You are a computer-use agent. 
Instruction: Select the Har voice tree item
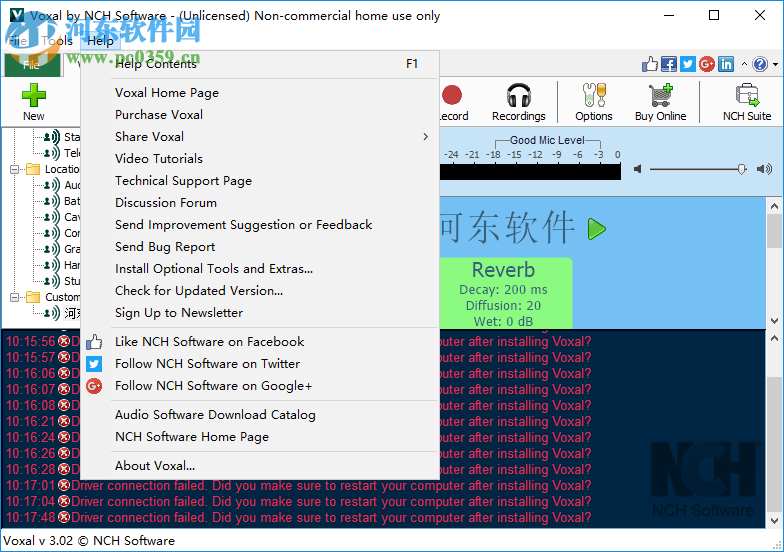pyautogui.click(x=72, y=265)
